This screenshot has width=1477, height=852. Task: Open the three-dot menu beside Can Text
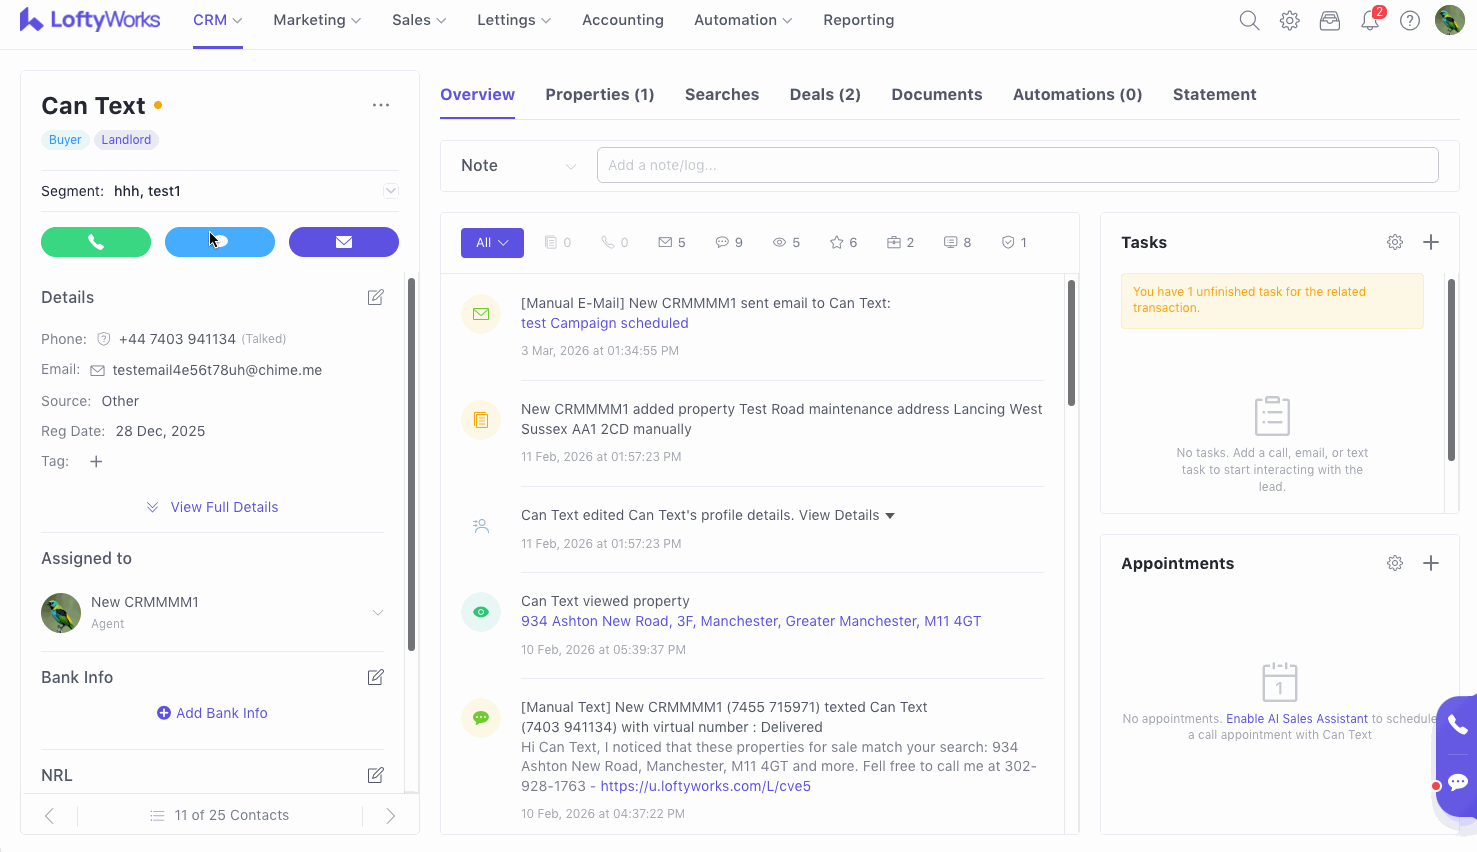381,105
